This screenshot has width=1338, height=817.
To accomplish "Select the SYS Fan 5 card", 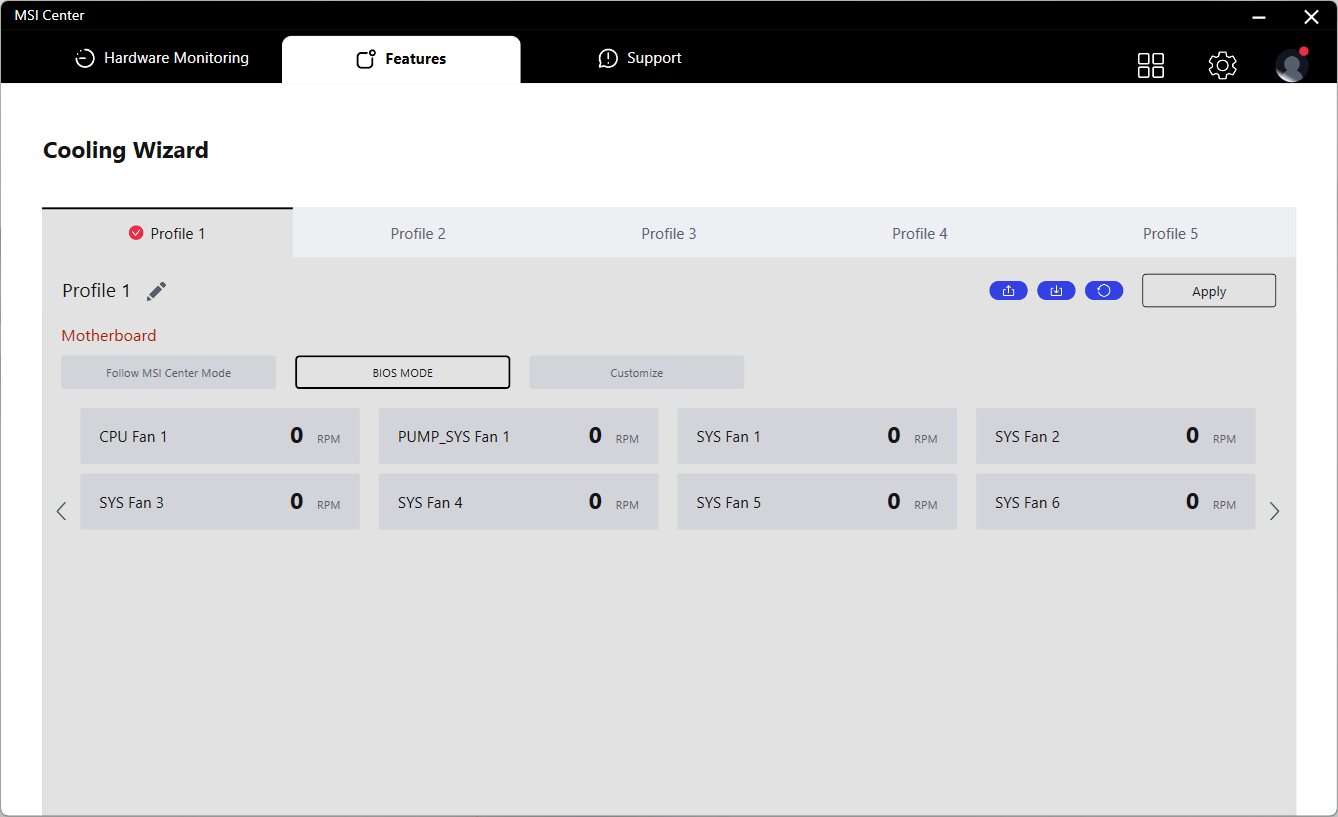I will (x=817, y=502).
